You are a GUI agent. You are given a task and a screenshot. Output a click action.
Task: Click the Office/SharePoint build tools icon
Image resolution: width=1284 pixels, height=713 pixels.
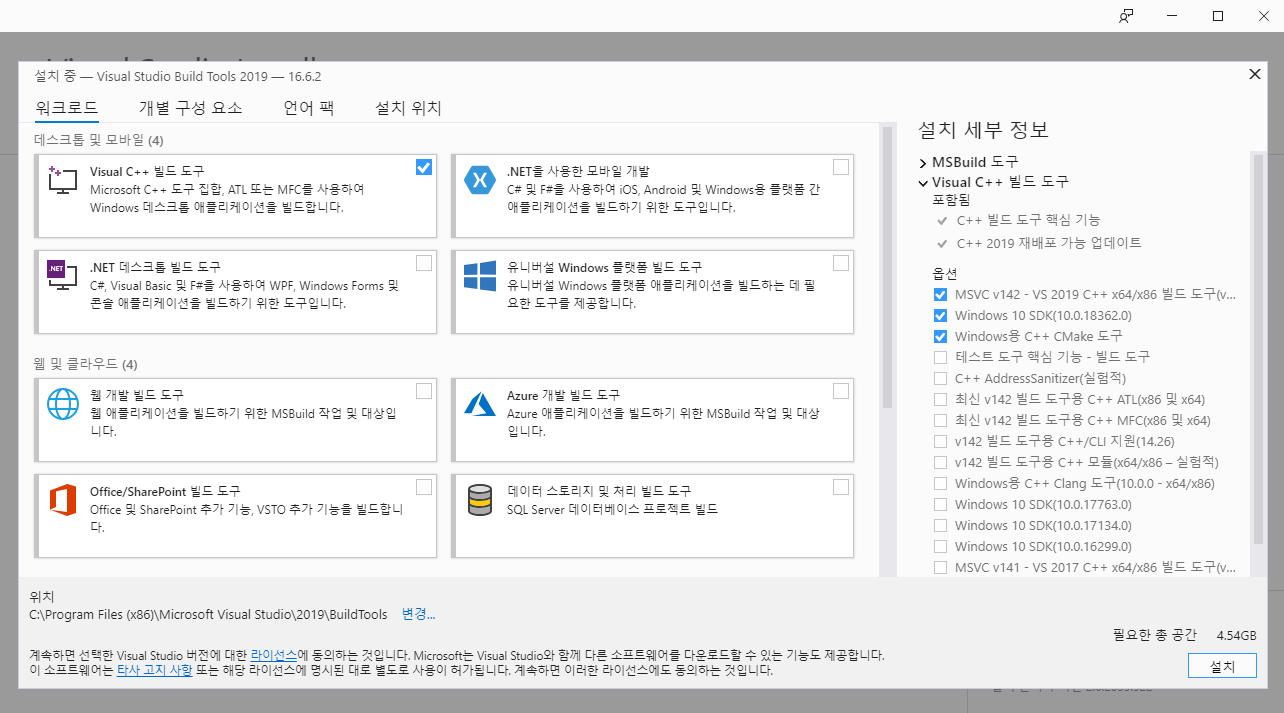[63, 500]
